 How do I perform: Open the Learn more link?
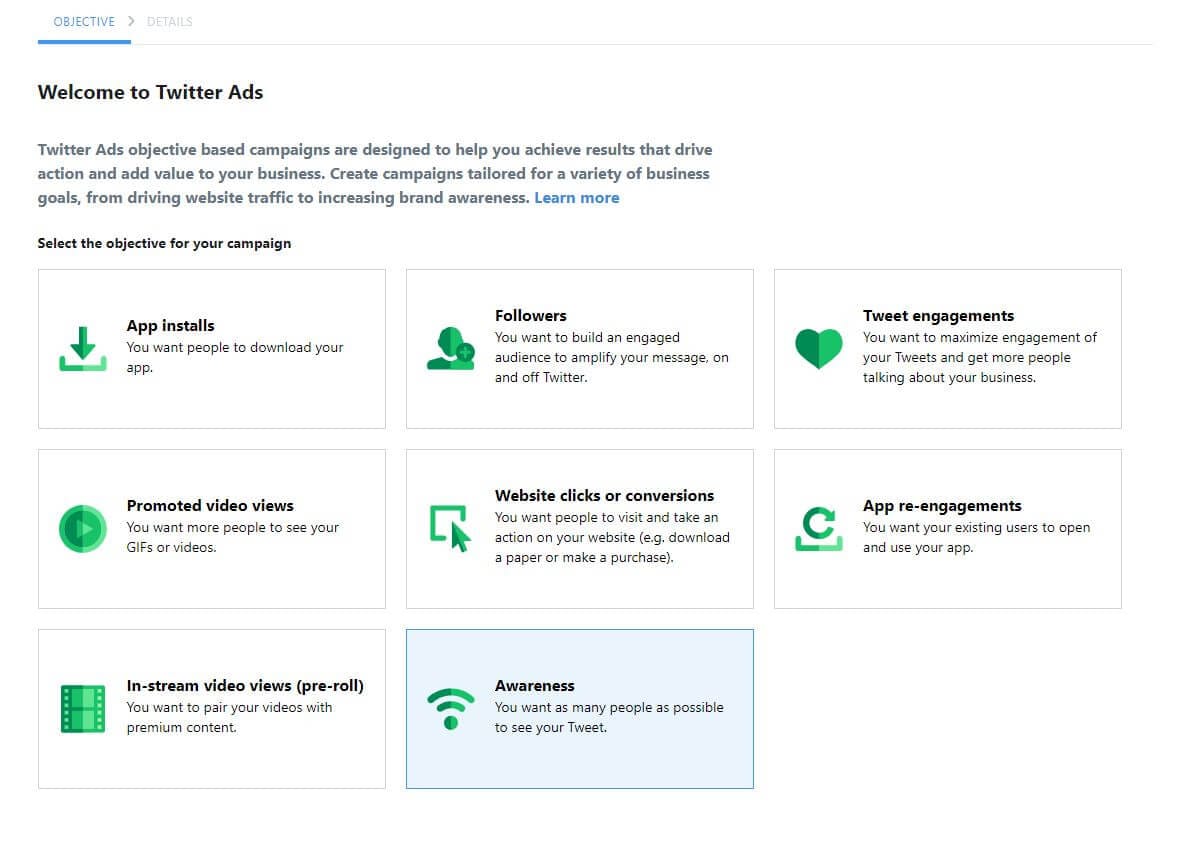[x=577, y=197]
